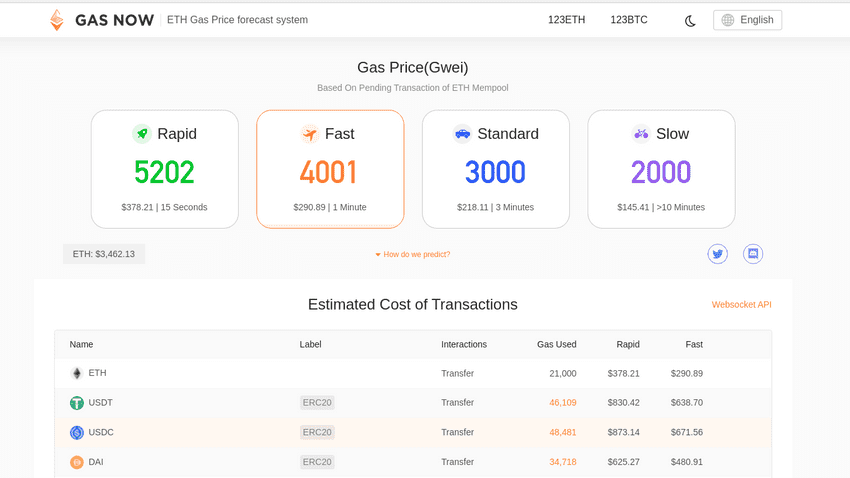Click the globe icon in language button

point(728,20)
